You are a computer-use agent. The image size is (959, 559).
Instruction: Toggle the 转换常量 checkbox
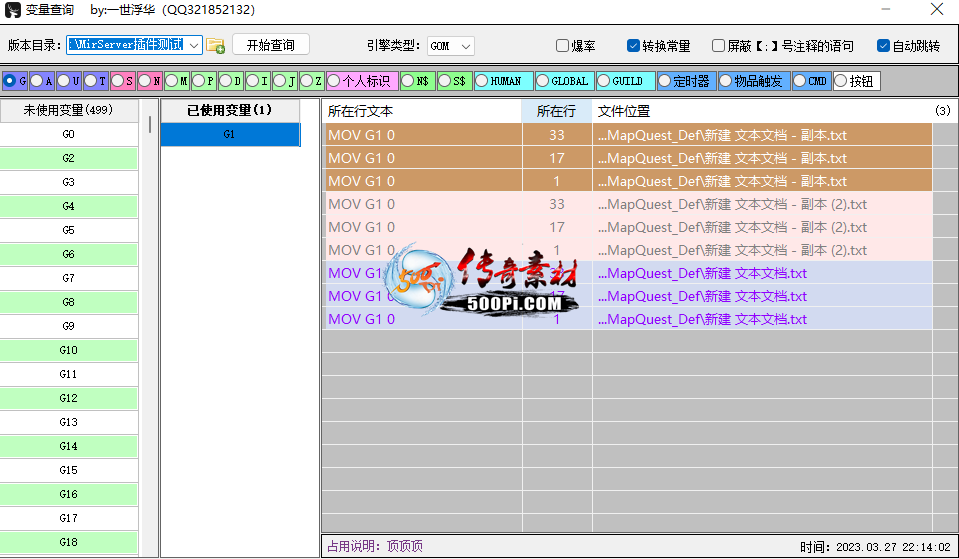633,45
